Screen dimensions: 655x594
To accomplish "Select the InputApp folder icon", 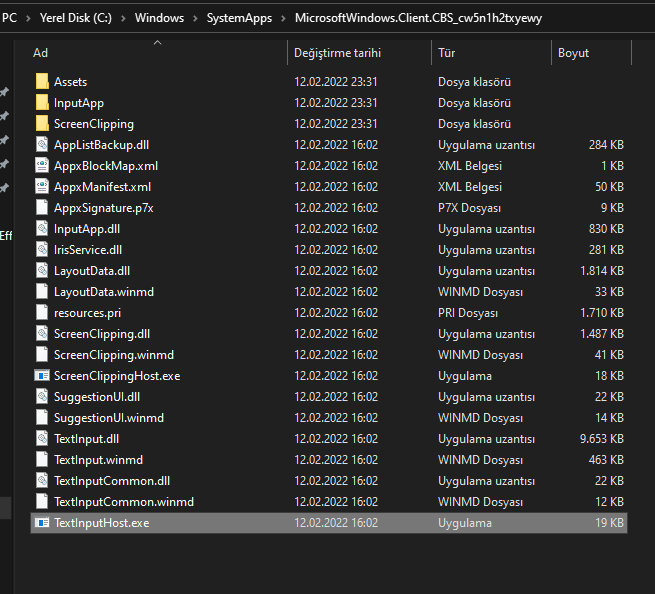I will point(42,102).
